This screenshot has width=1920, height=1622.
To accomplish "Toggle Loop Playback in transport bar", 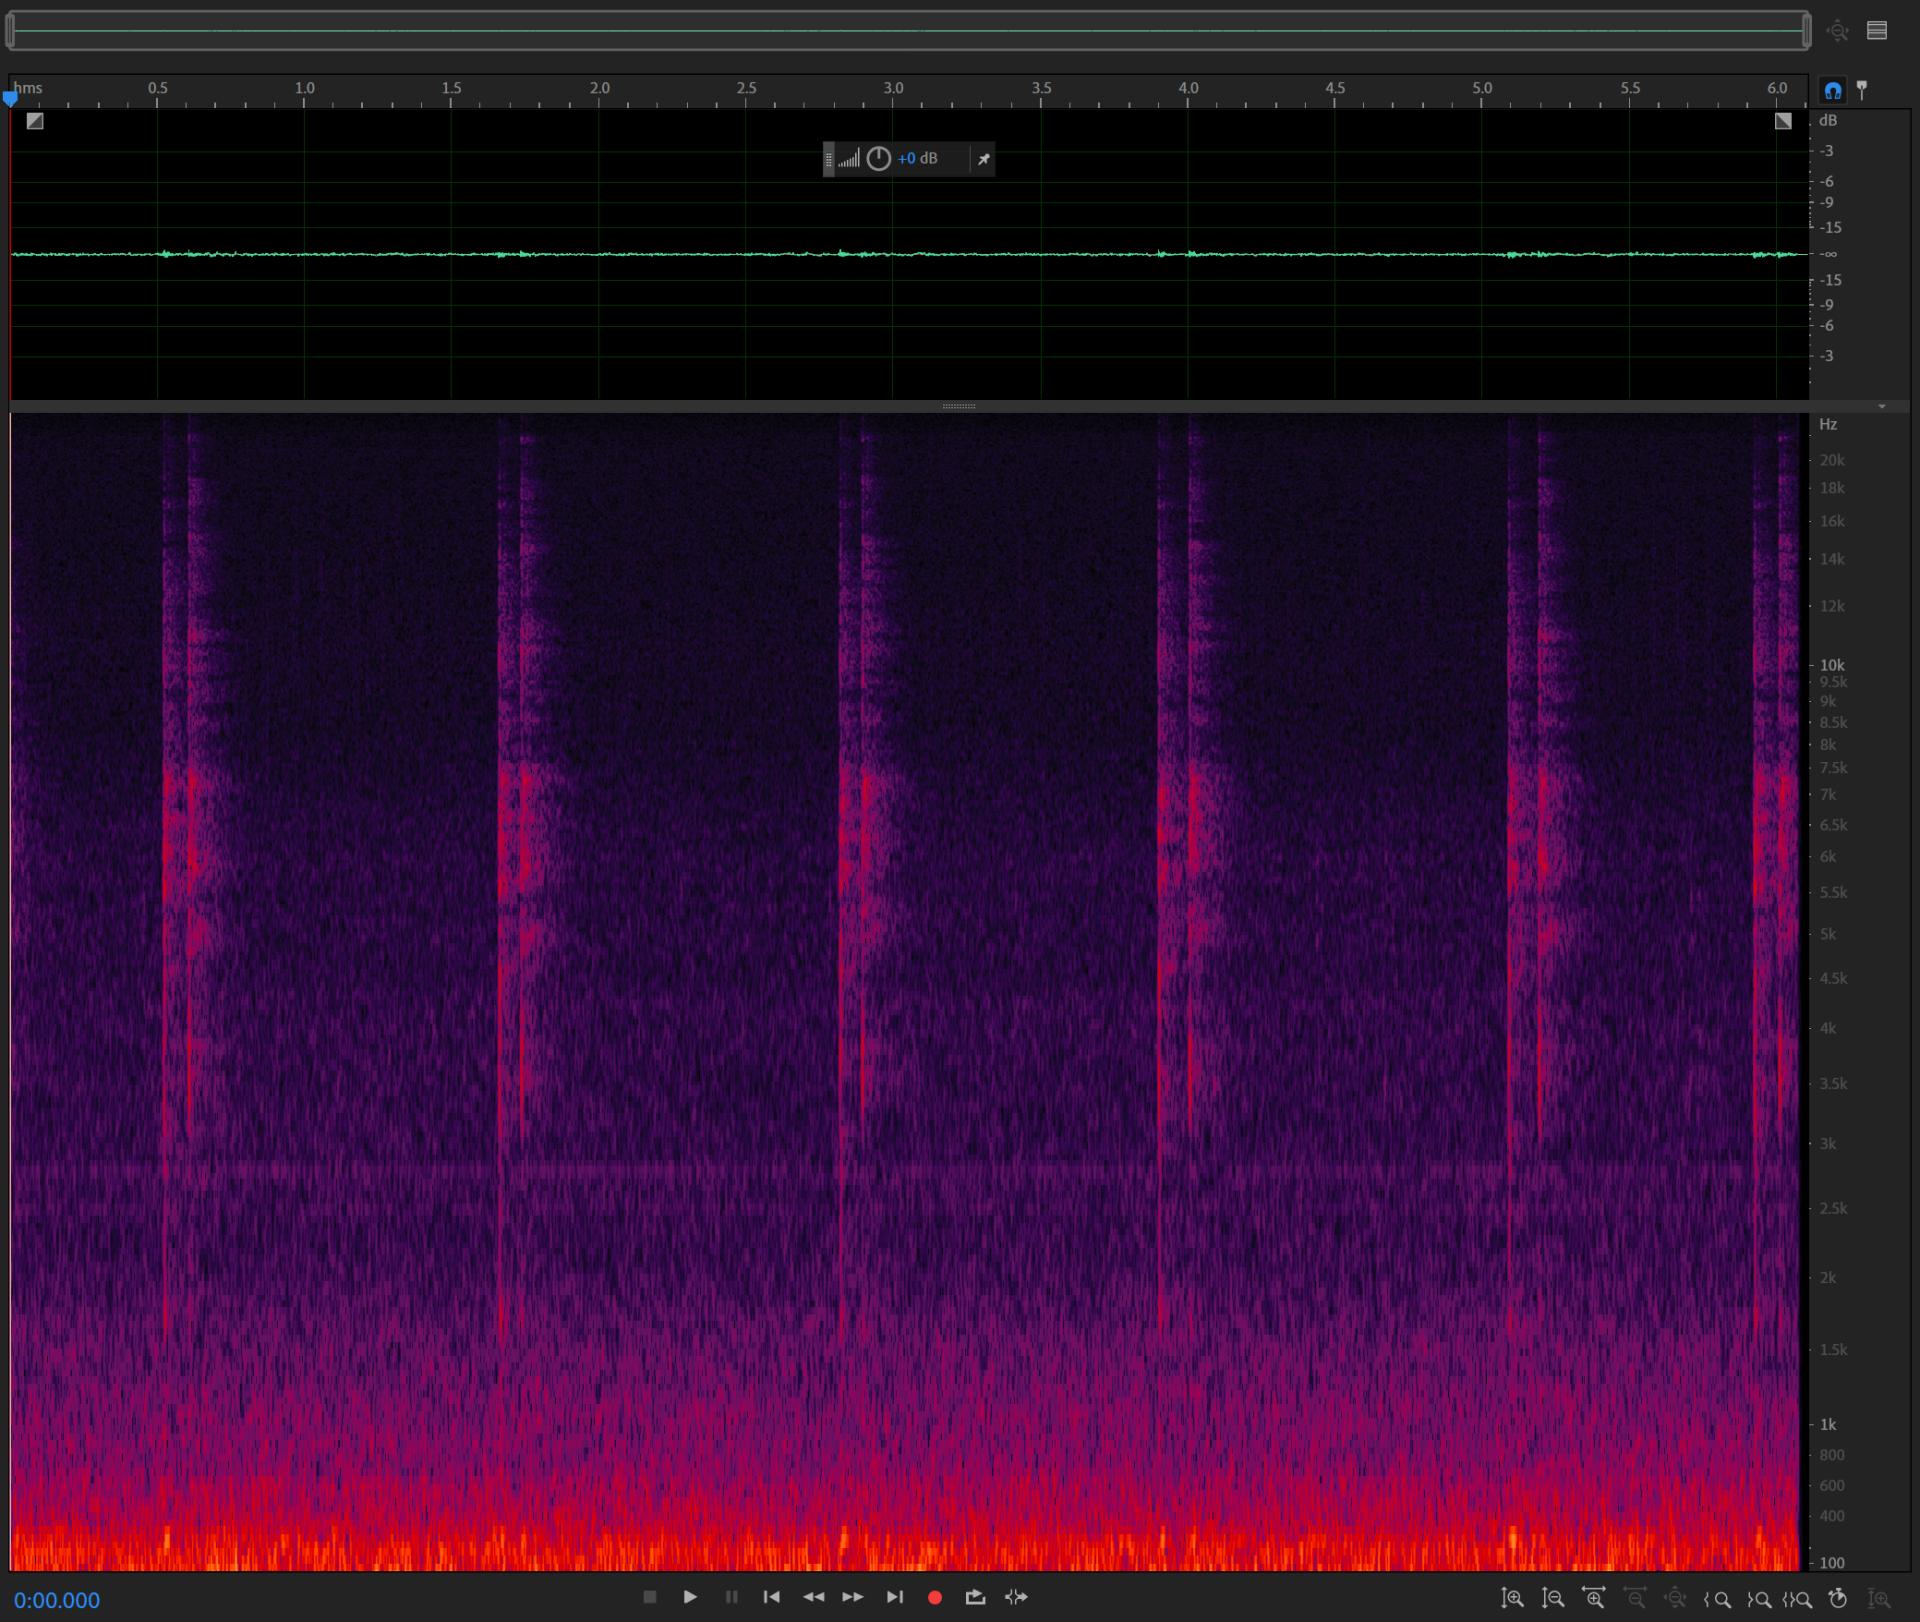I will coord(975,1597).
